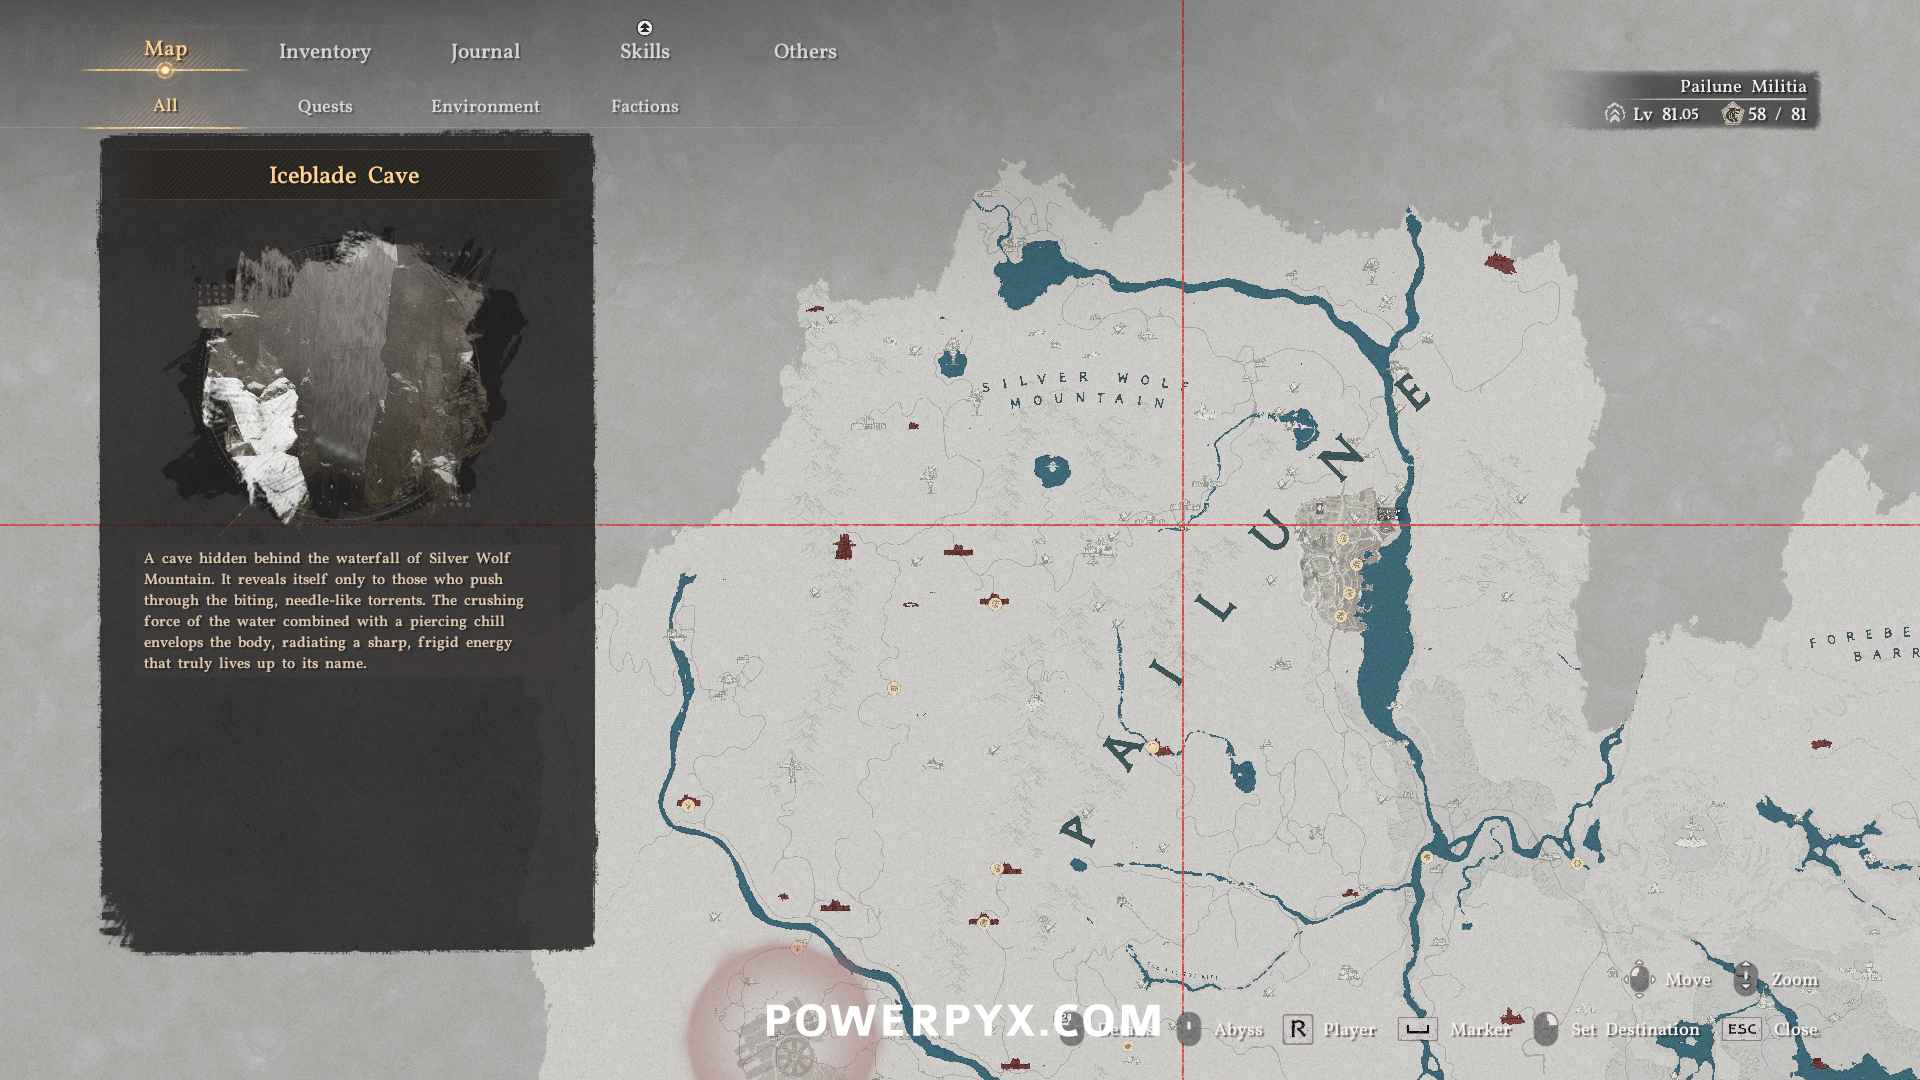Click the Set Destination label
The width and height of the screenshot is (1920, 1080).
click(x=1634, y=1029)
